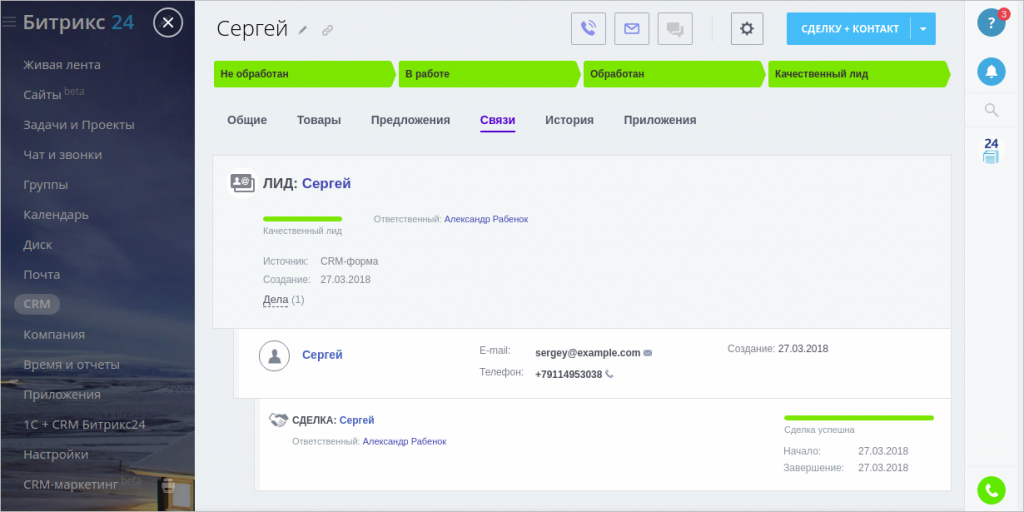
Task: Click creation date 27.03.2018 in lead section
Action: pyautogui.click(x=345, y=280)
